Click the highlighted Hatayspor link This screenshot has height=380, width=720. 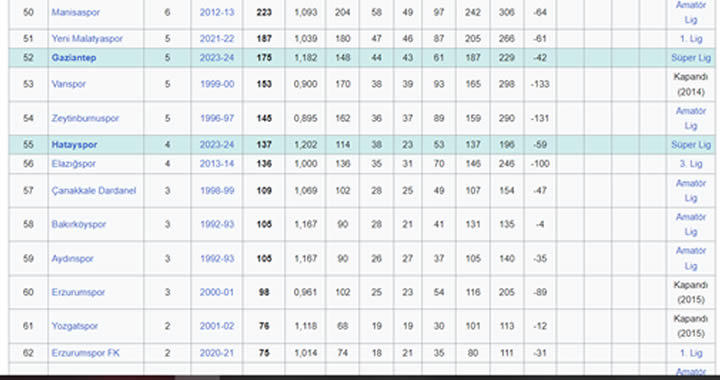click(74, 145)
